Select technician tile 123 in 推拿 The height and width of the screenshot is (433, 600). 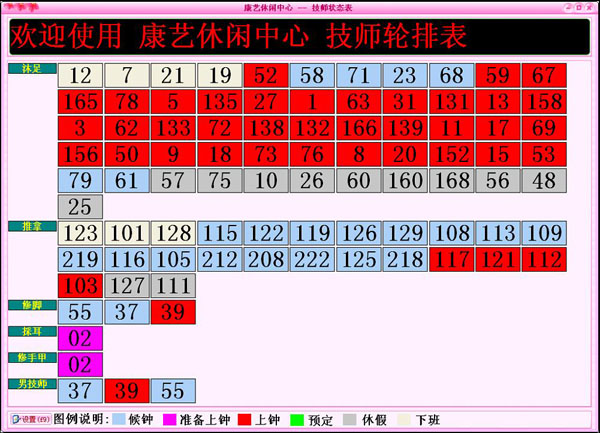81,233
